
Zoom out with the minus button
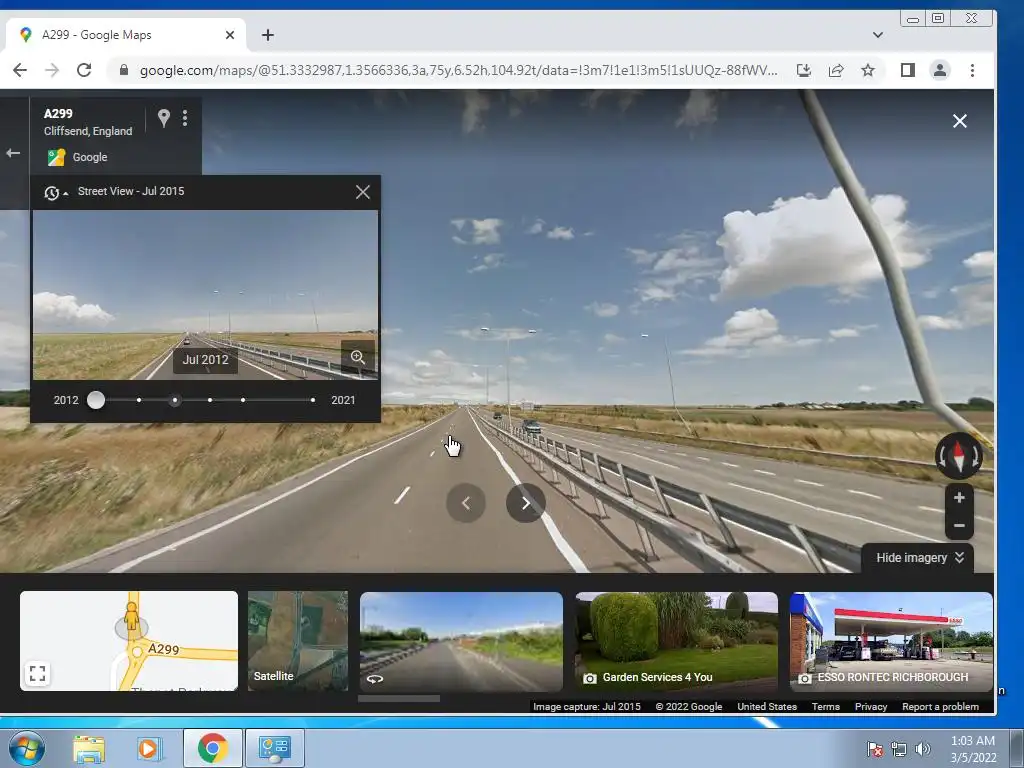click(x=959, y=526)
